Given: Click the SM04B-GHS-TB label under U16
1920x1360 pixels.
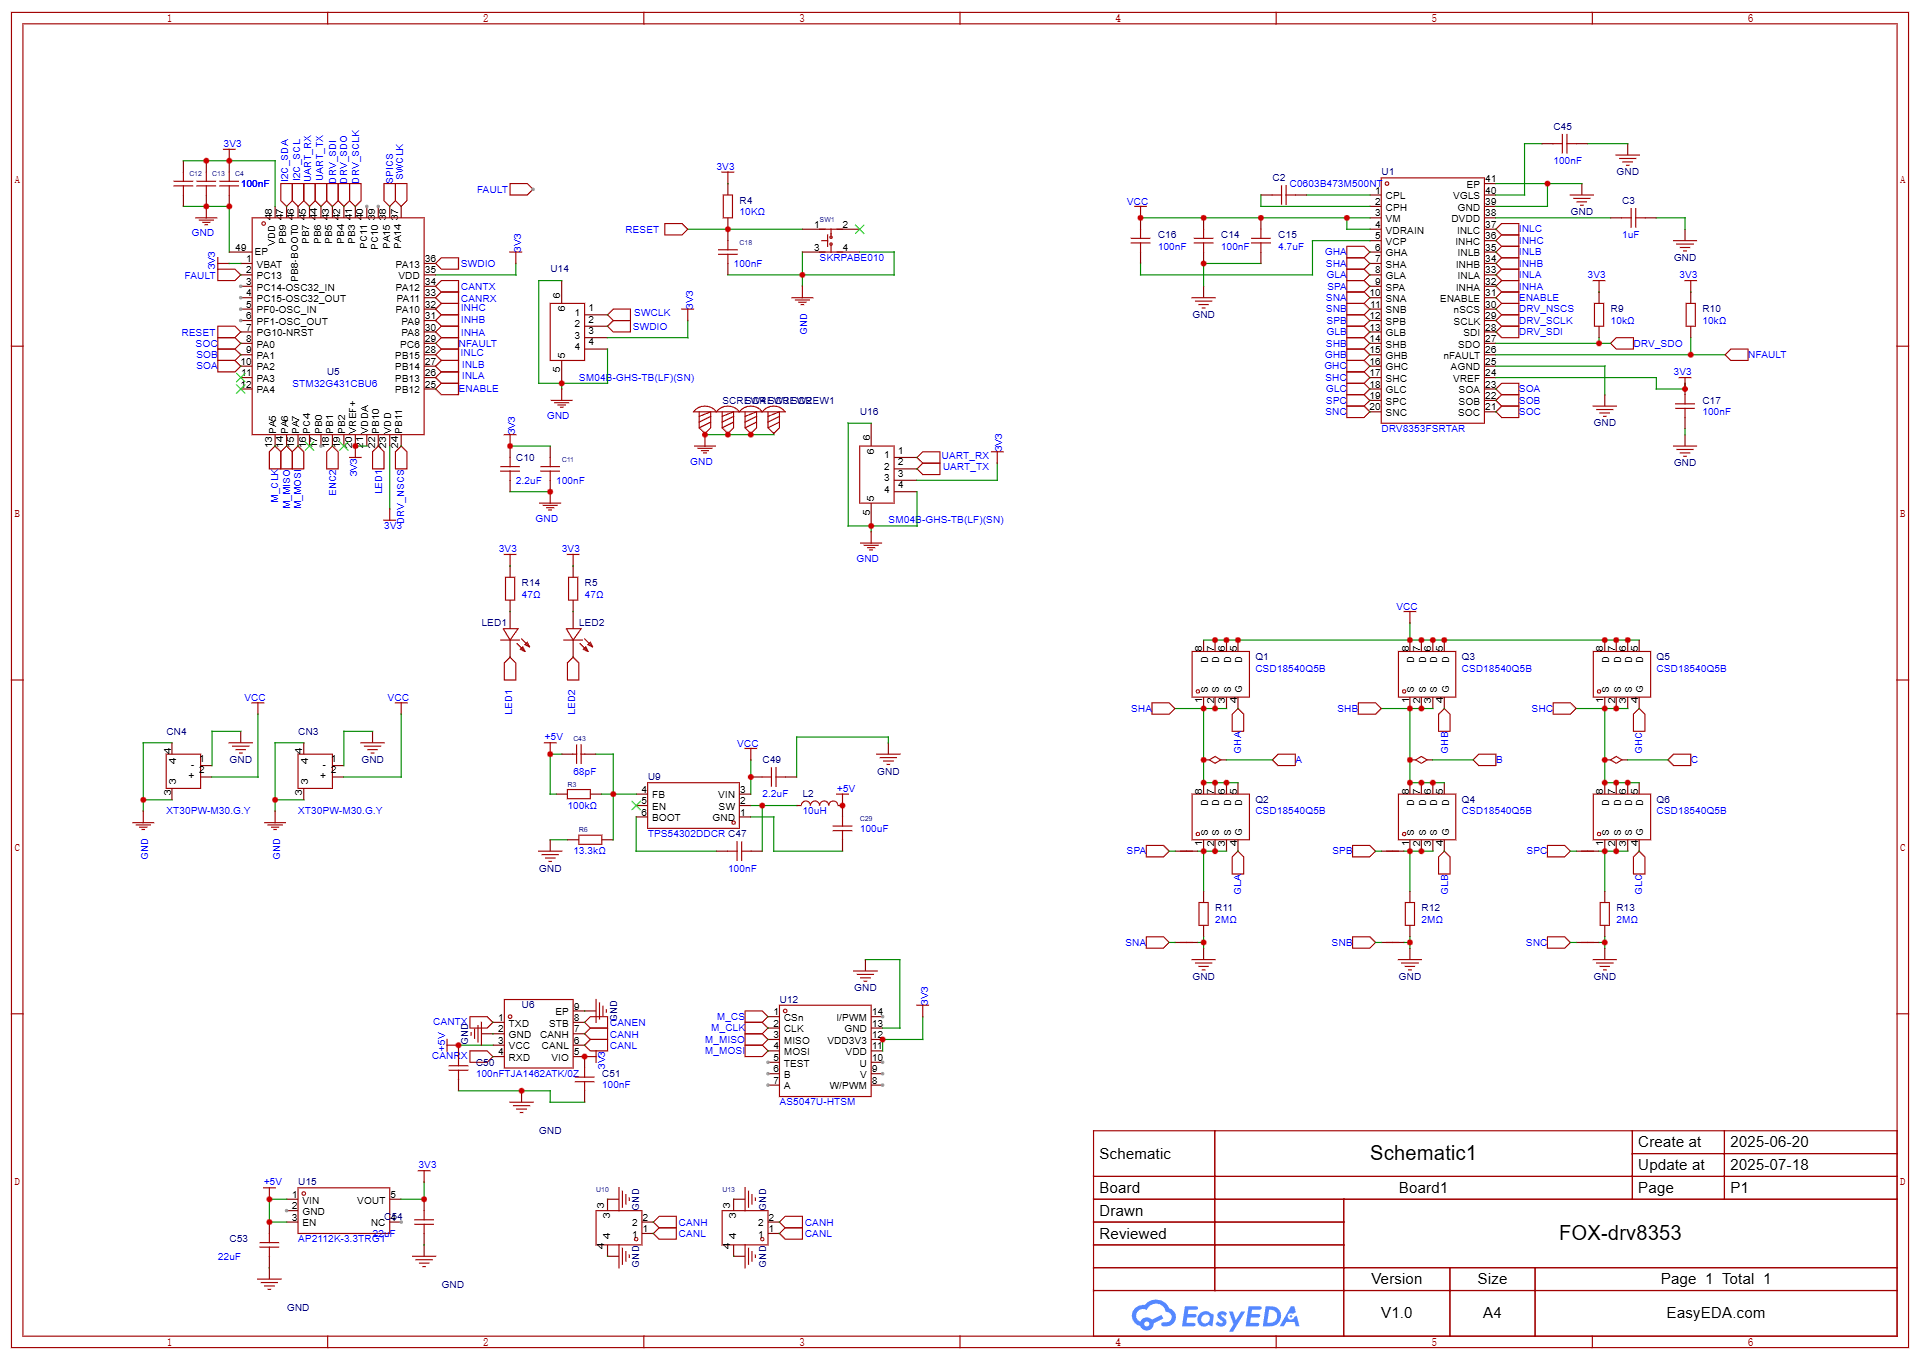Looking at the screenshot, I should 945,520.
